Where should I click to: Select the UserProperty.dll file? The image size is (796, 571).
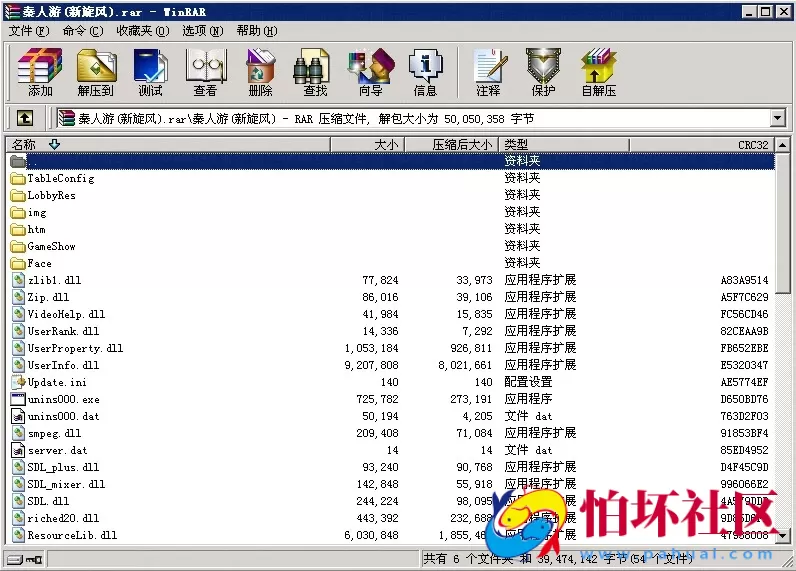[x=68, y=348]
